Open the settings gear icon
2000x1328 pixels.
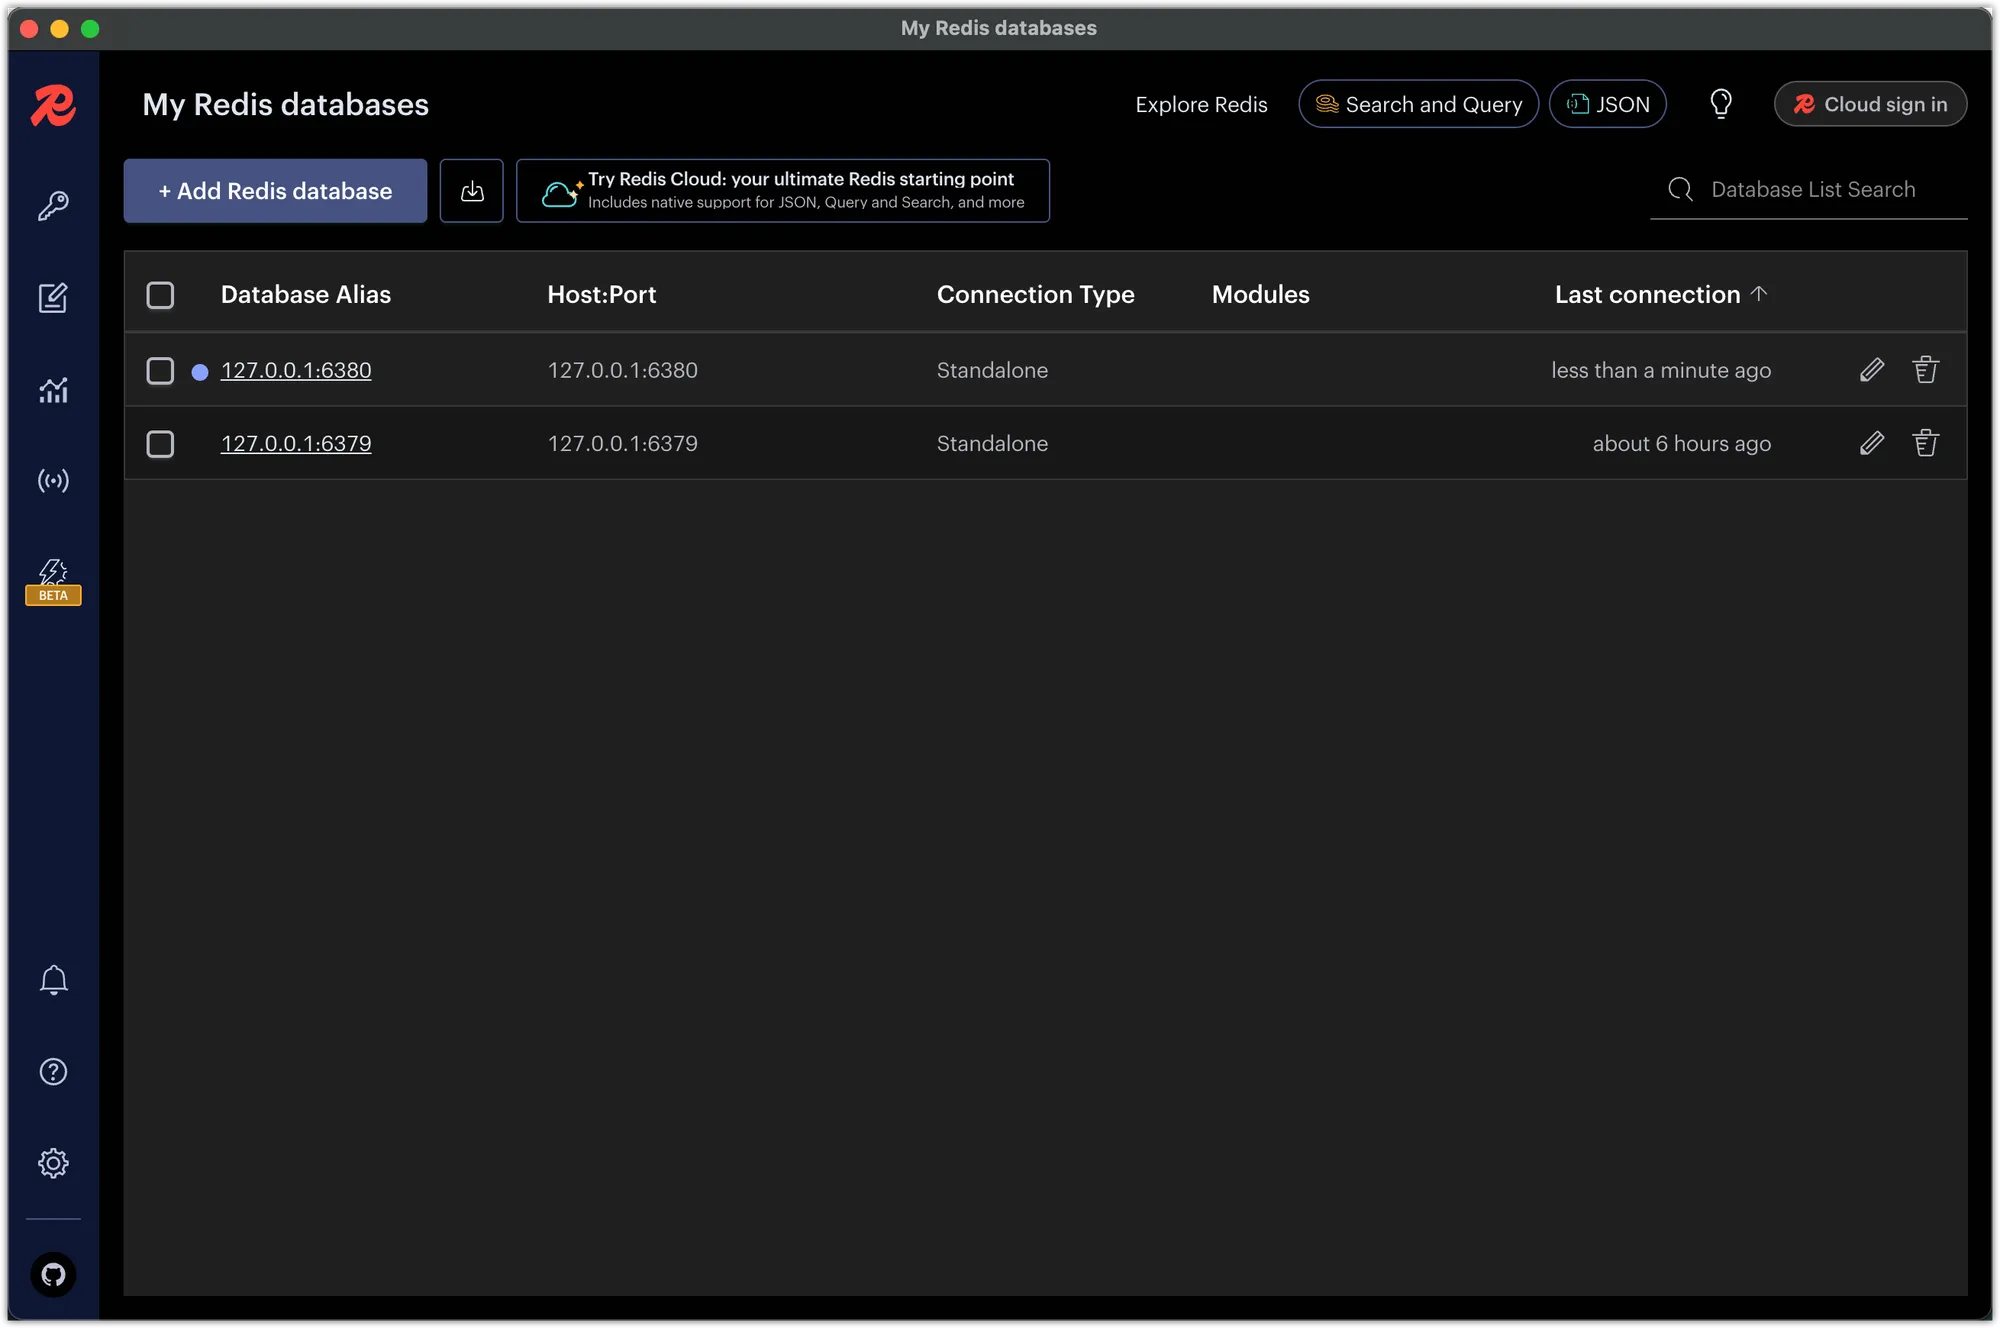[53, 1163]
